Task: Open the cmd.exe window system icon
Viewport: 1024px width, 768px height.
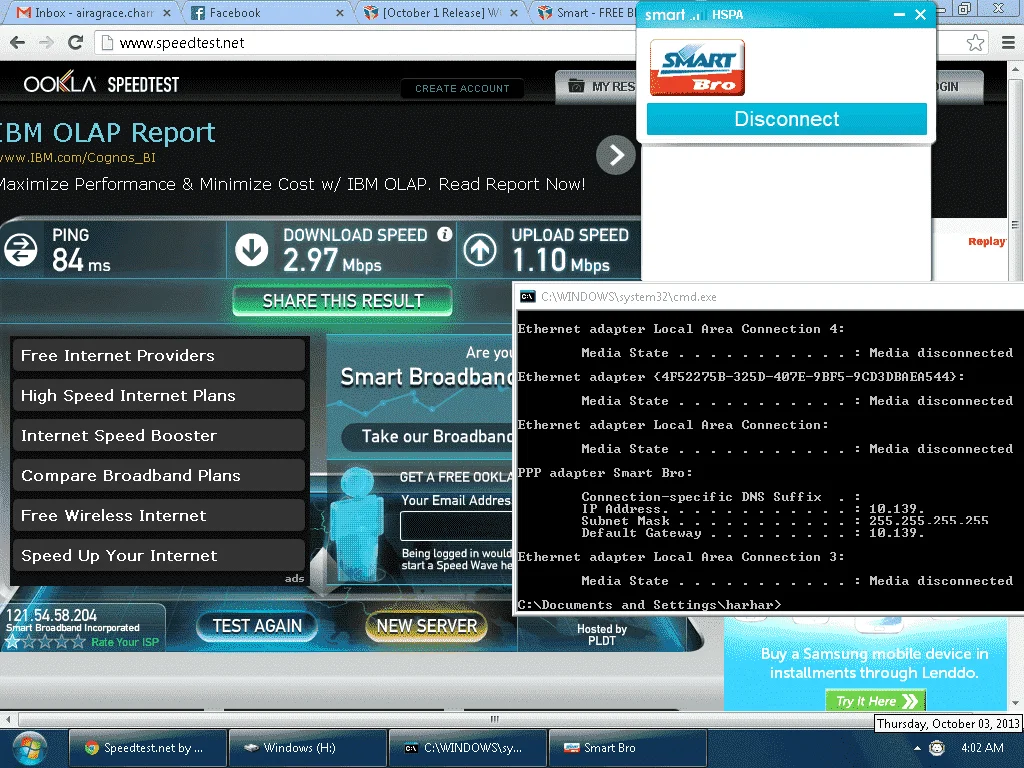Action: [x=528, y=296]
